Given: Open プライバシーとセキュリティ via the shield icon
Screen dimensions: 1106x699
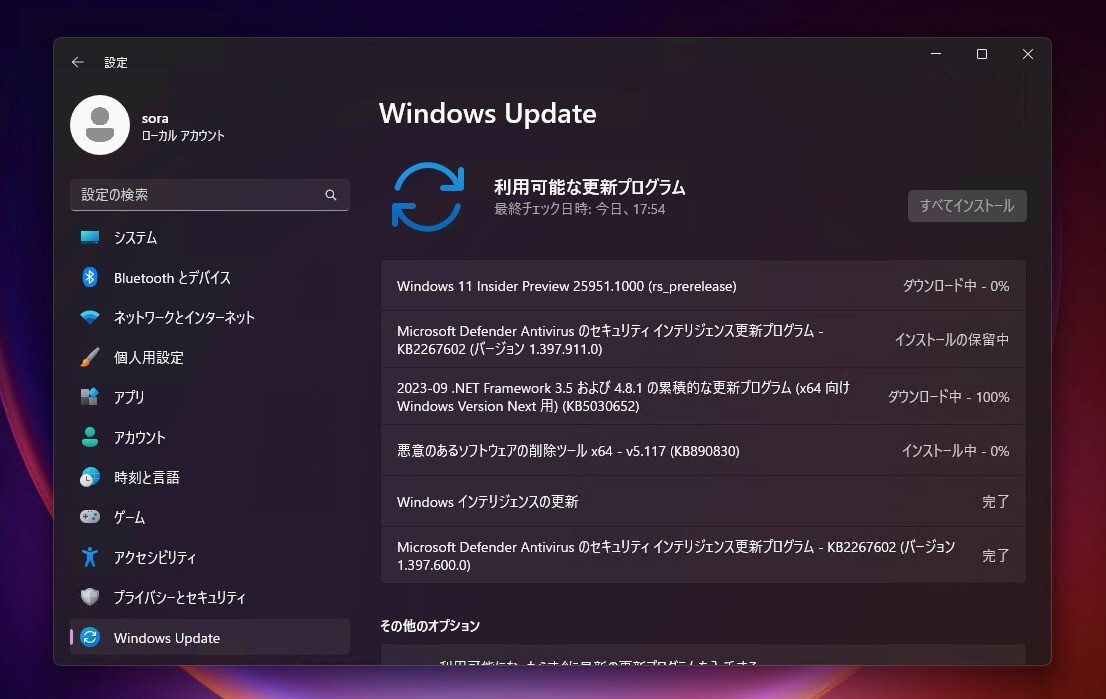Looking at the screenshot, I should (89, 597).
